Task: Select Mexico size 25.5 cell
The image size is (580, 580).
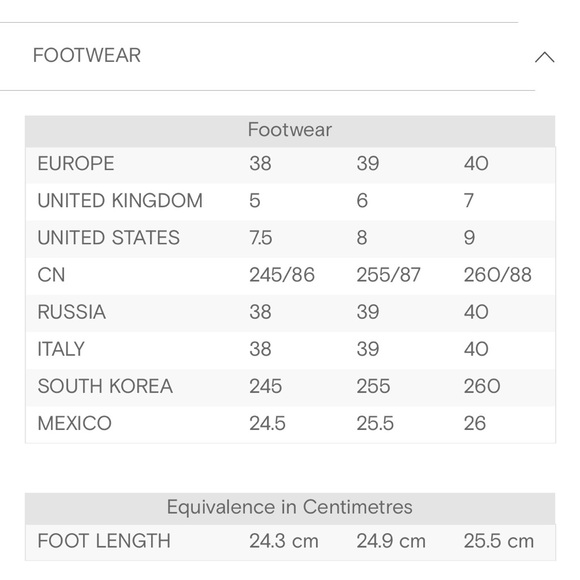Action: click(375, 423)
